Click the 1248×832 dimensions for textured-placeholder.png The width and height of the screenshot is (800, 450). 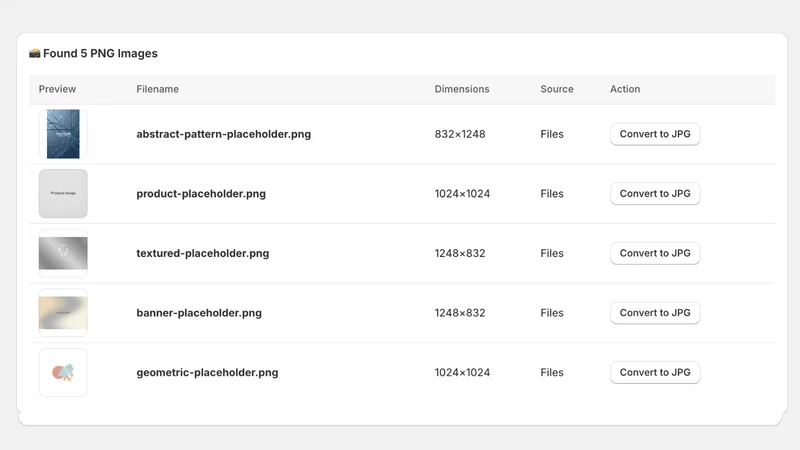click(460, 254)
